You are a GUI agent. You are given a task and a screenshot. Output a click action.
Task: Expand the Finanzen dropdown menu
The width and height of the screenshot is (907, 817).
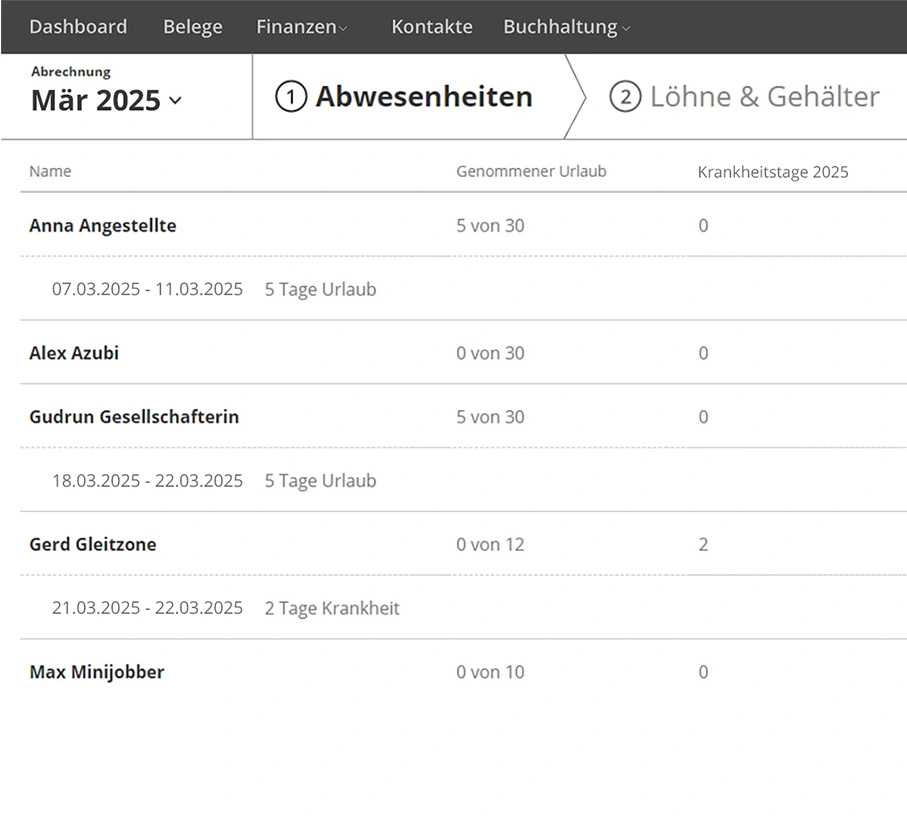click(x=301, y=27)
